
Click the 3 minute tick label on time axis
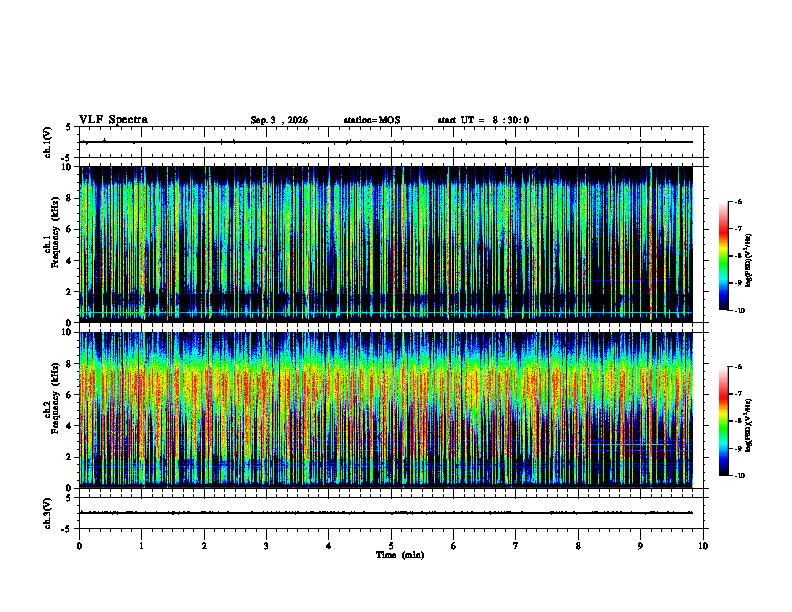[266, 546]
